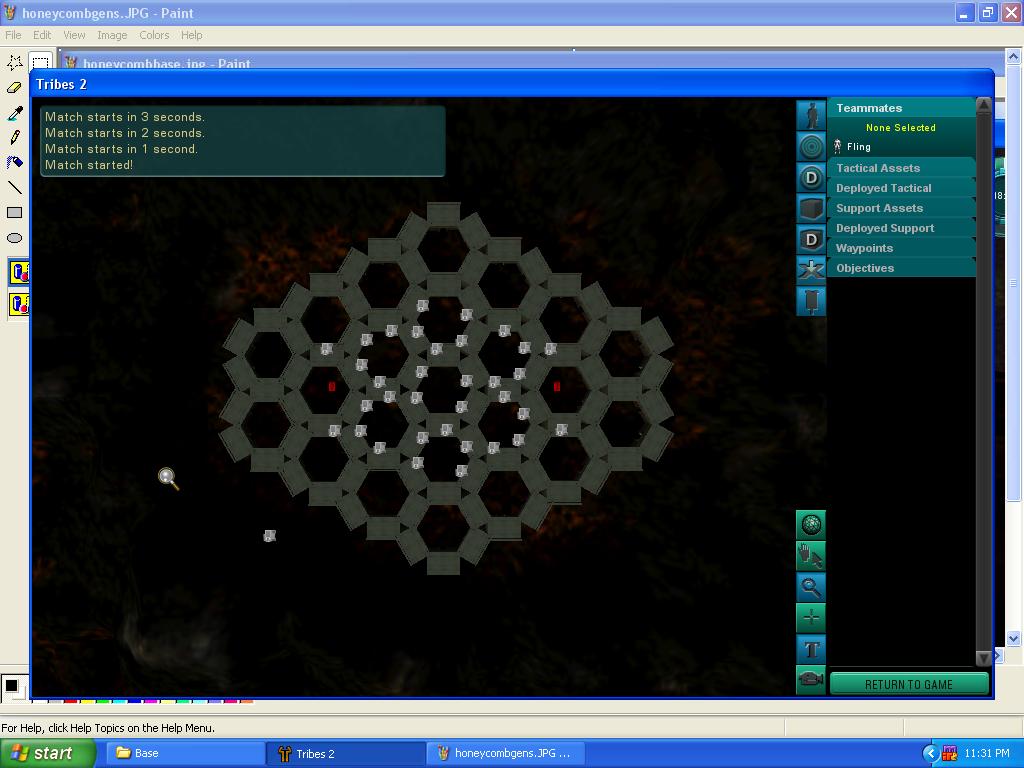Open the Help menu
The height and width of the screenshot is (768, 1024).
191,35
